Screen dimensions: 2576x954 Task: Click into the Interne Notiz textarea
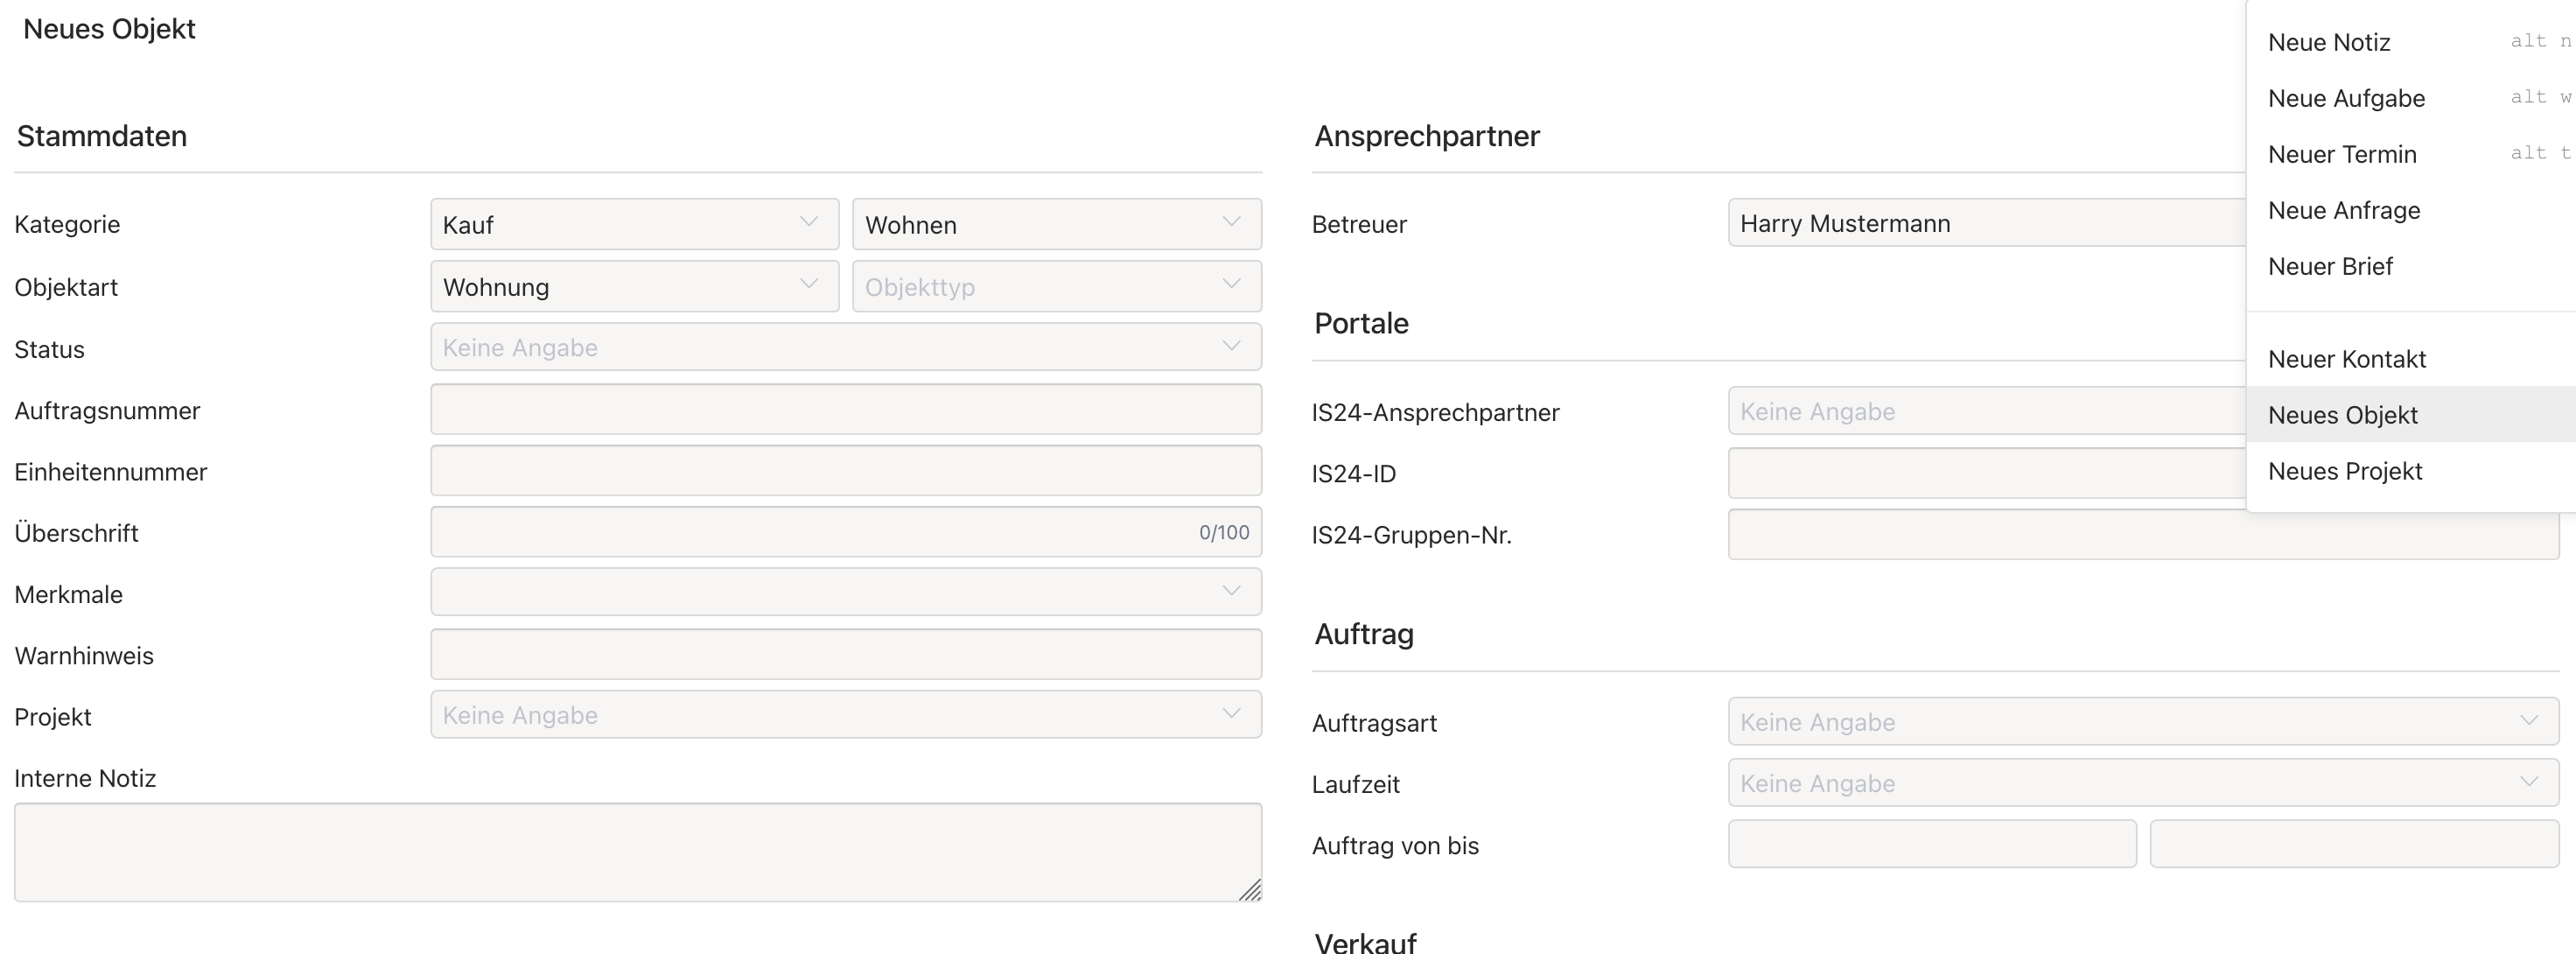638,853
